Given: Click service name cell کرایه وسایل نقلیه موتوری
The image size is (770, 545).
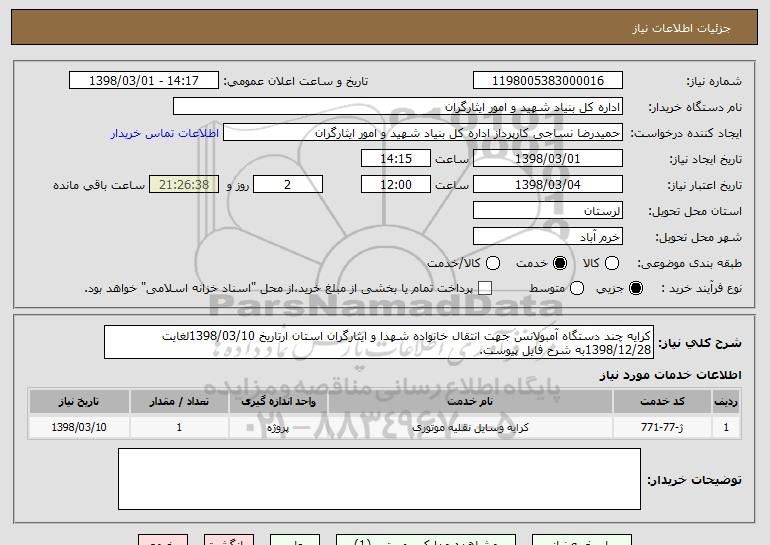Looking at the screenshot, I should [470, 427].
